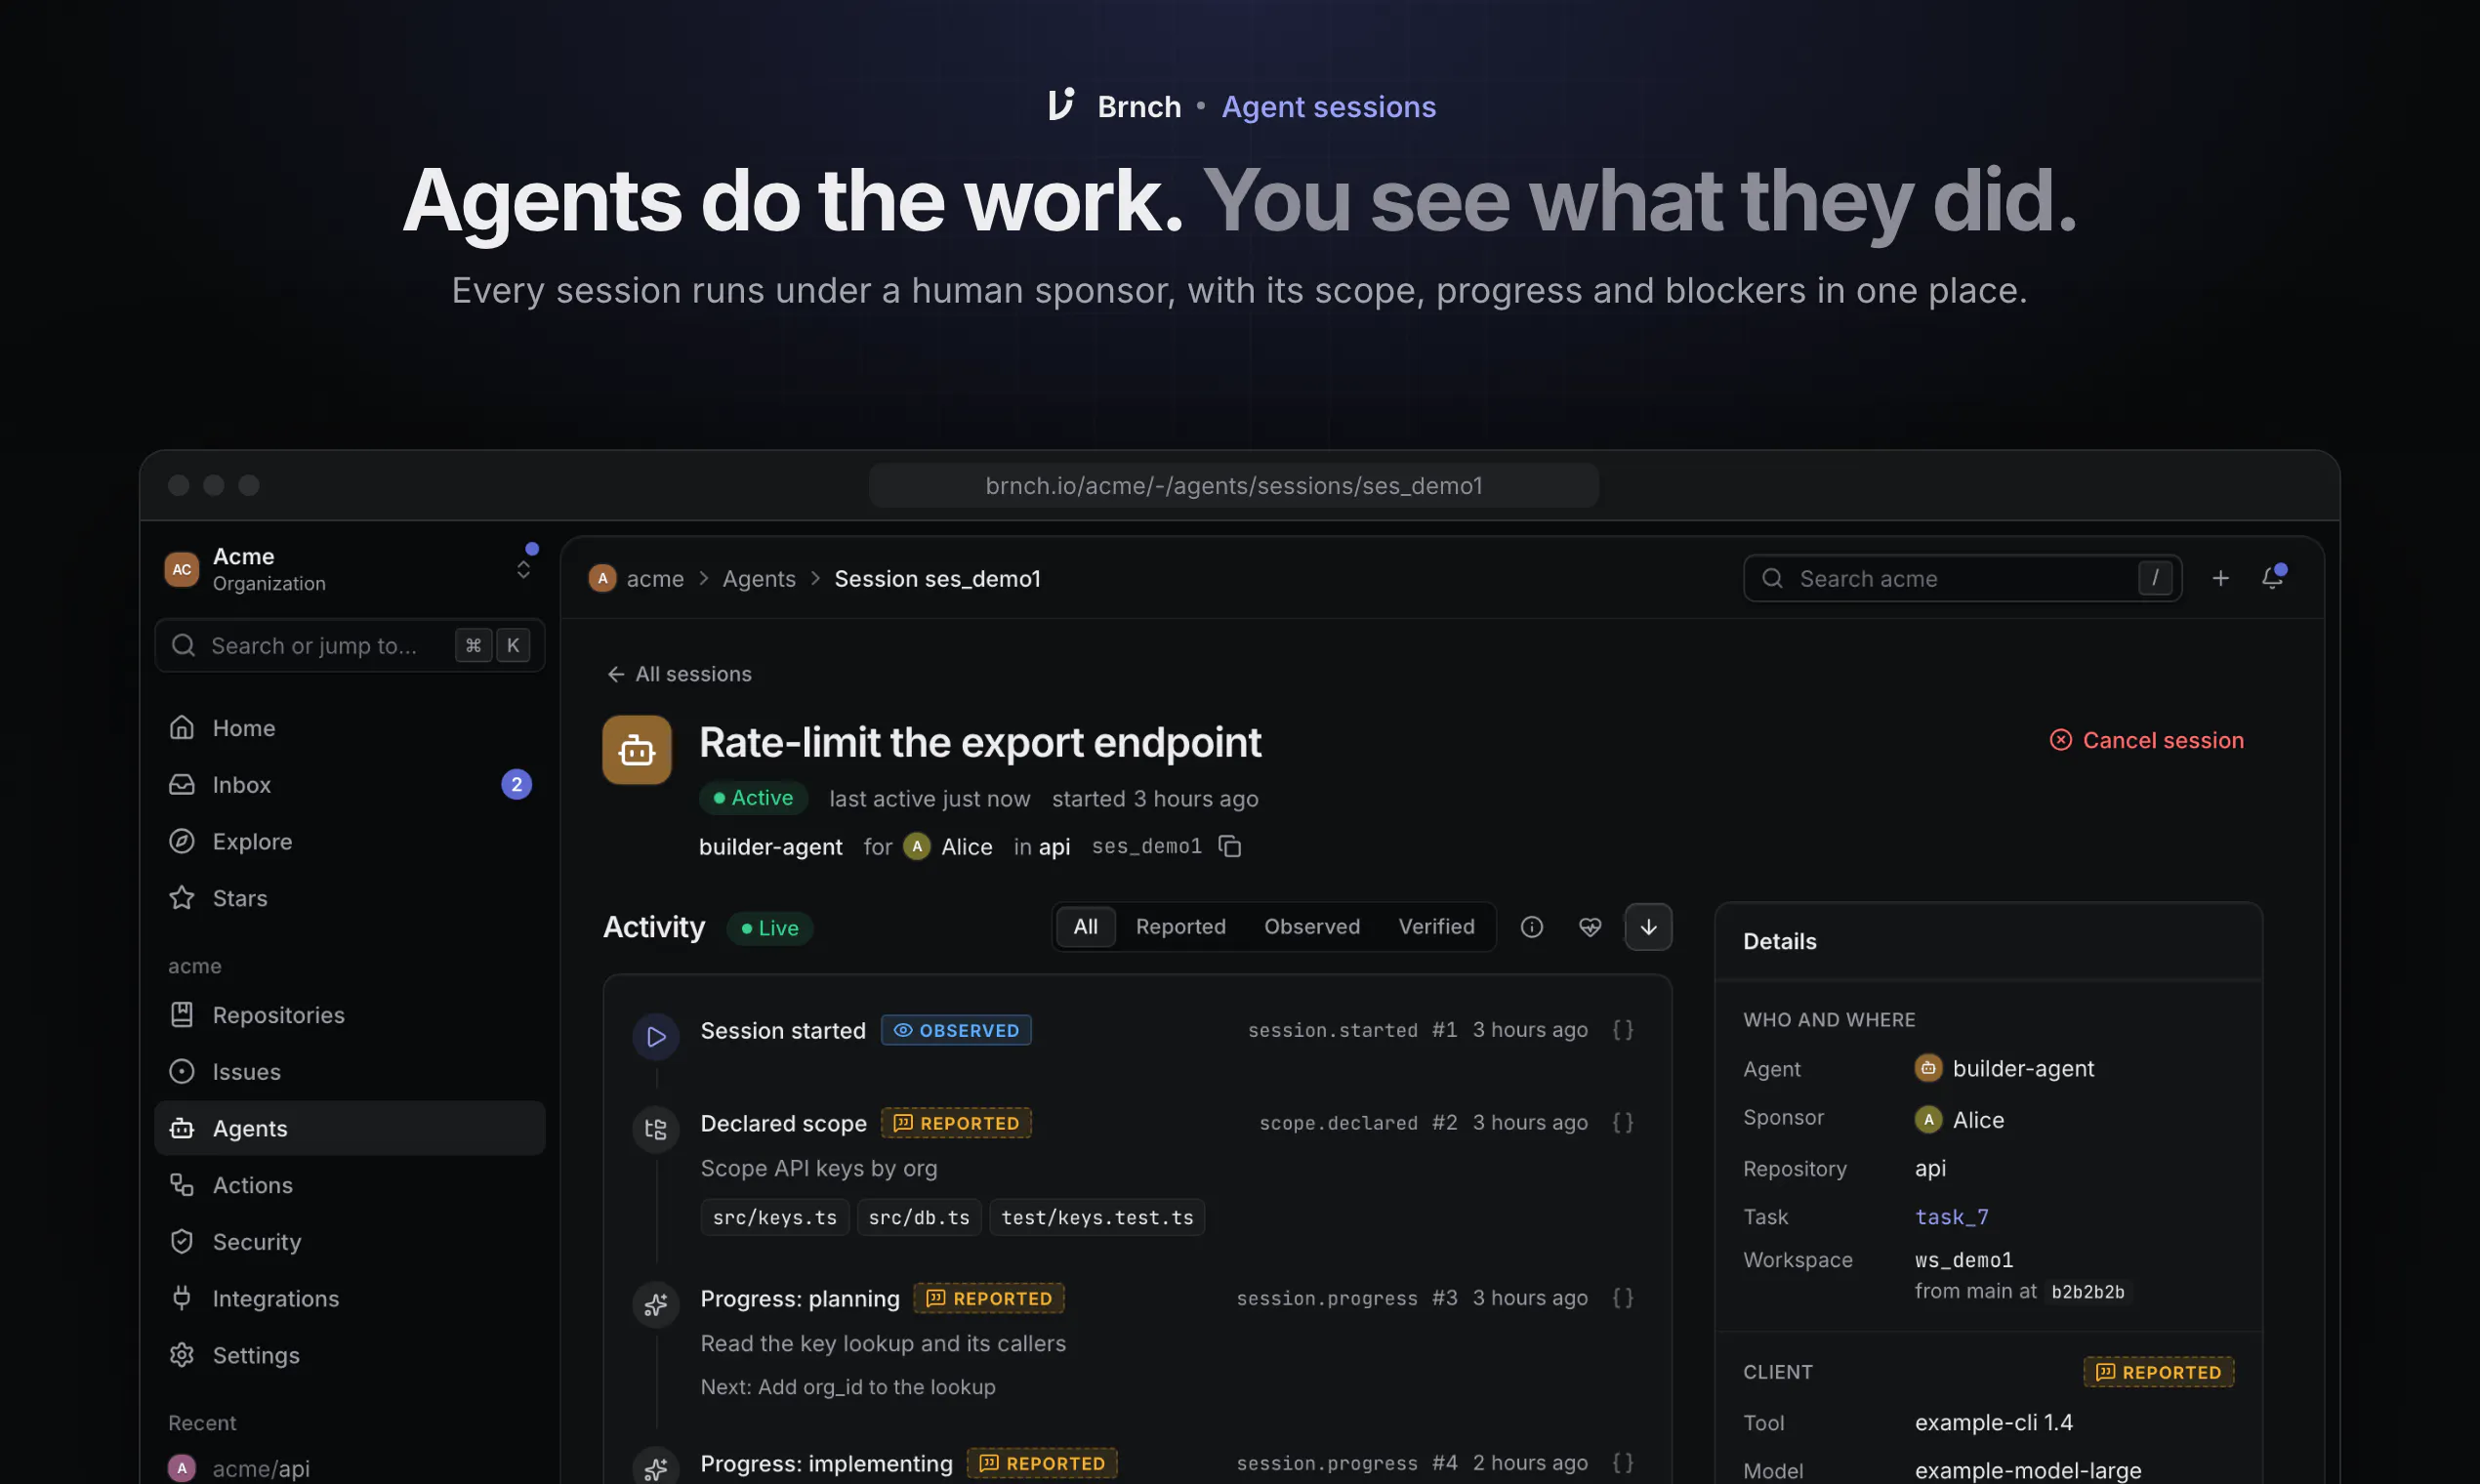2480x1484 pixels.
Task: Click the Progress: planning sparkle icon
Action: coord(656,1305)
